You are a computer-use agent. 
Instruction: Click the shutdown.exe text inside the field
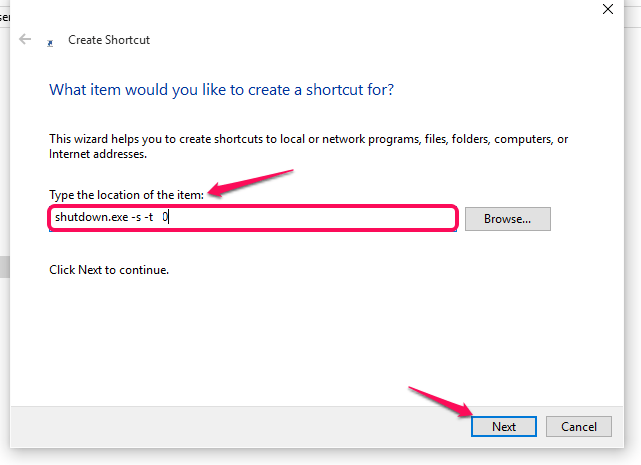click(x=92, y=217)
